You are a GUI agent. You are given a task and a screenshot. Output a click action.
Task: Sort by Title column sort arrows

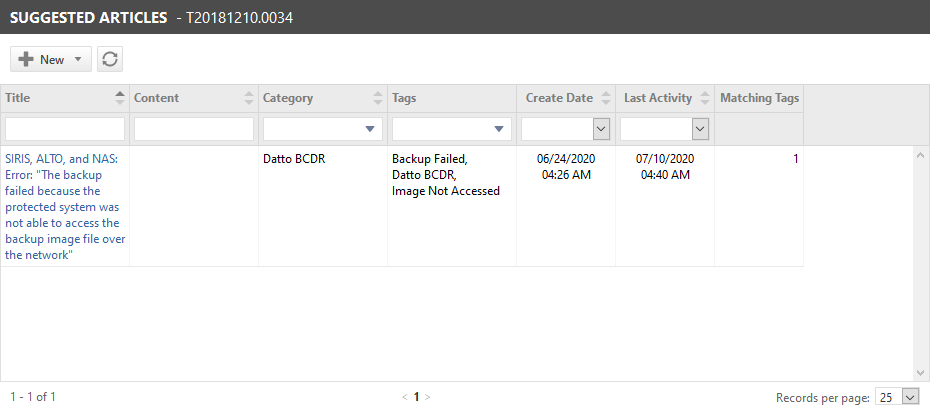point(120,98)
